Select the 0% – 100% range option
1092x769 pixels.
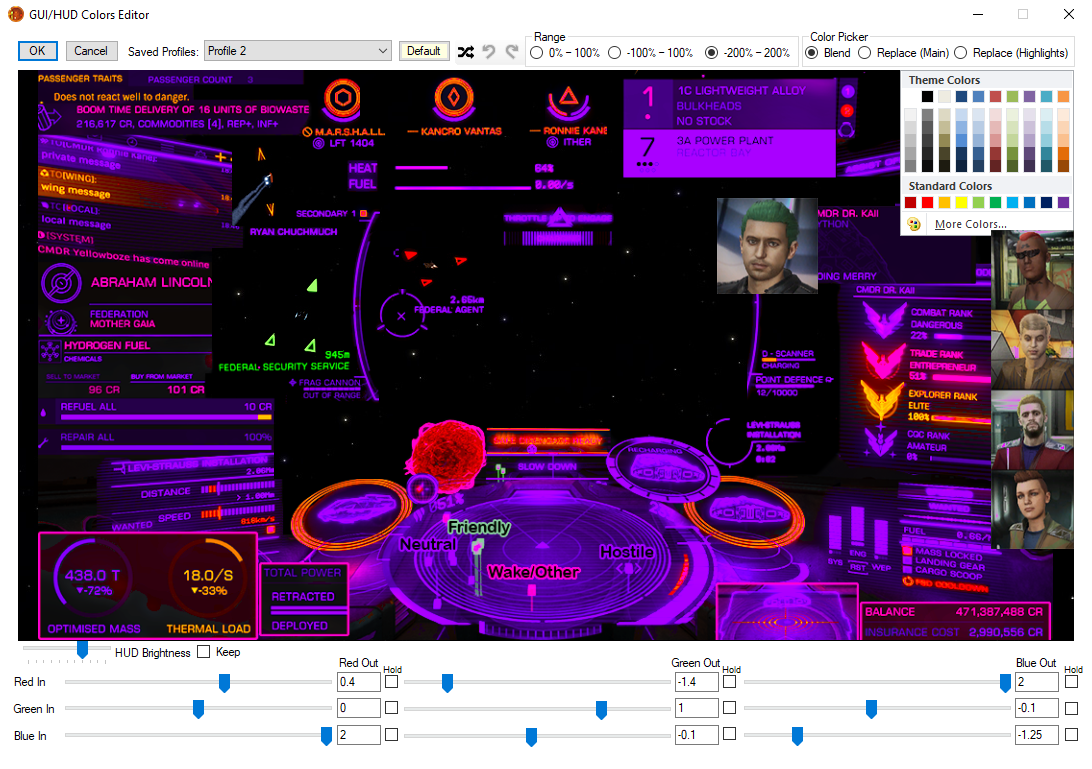pos(536,53)
